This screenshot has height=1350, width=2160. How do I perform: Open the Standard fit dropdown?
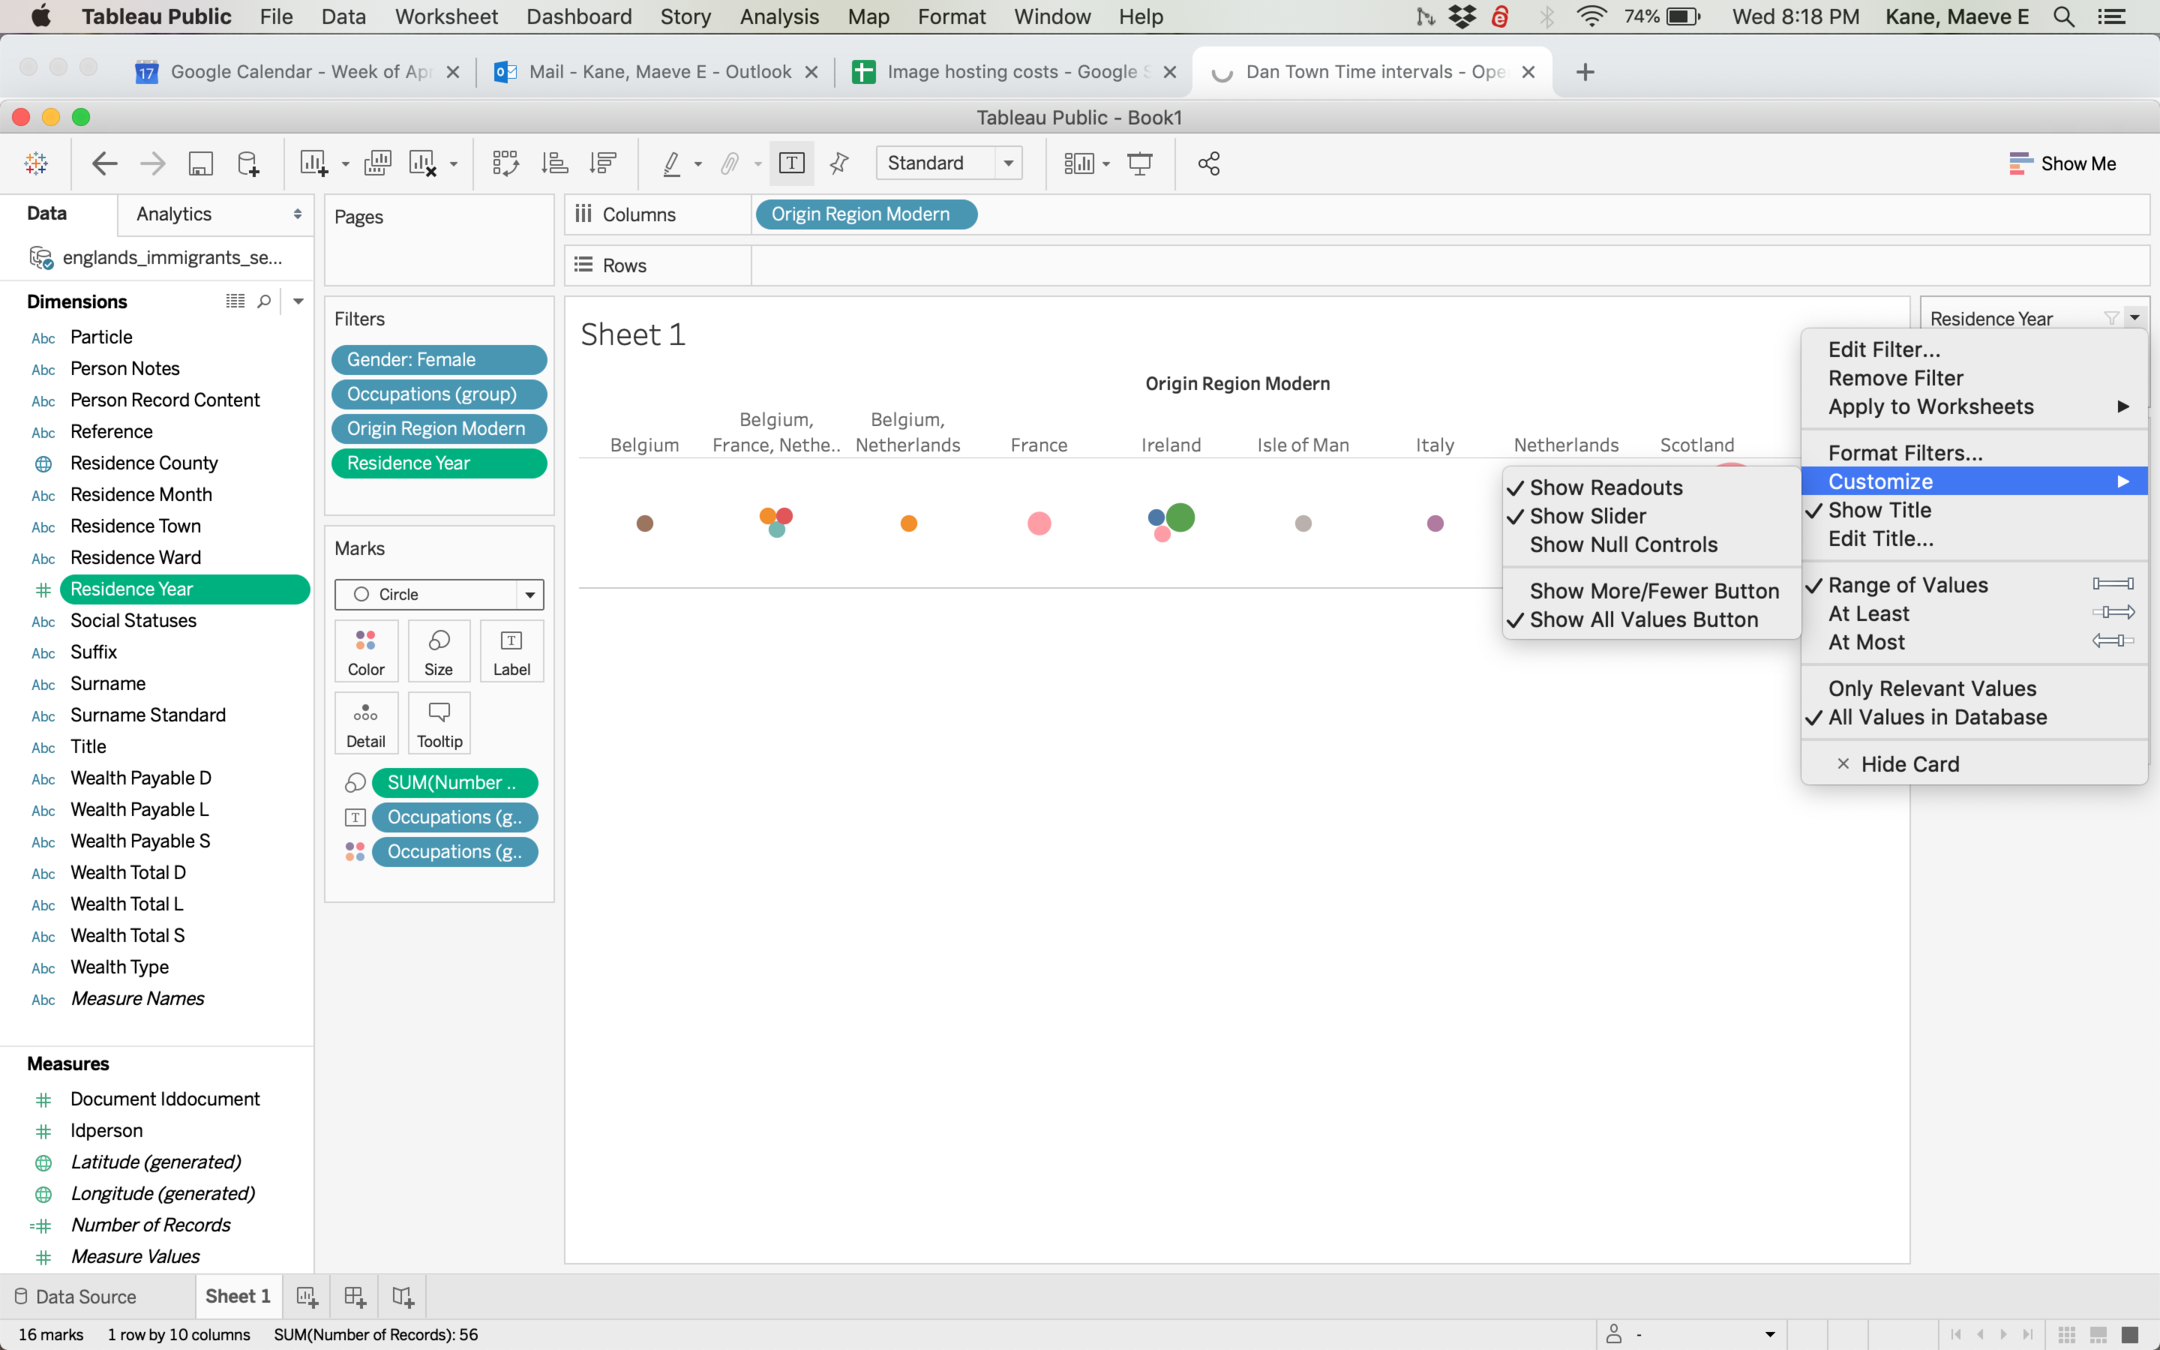point(948,163)
